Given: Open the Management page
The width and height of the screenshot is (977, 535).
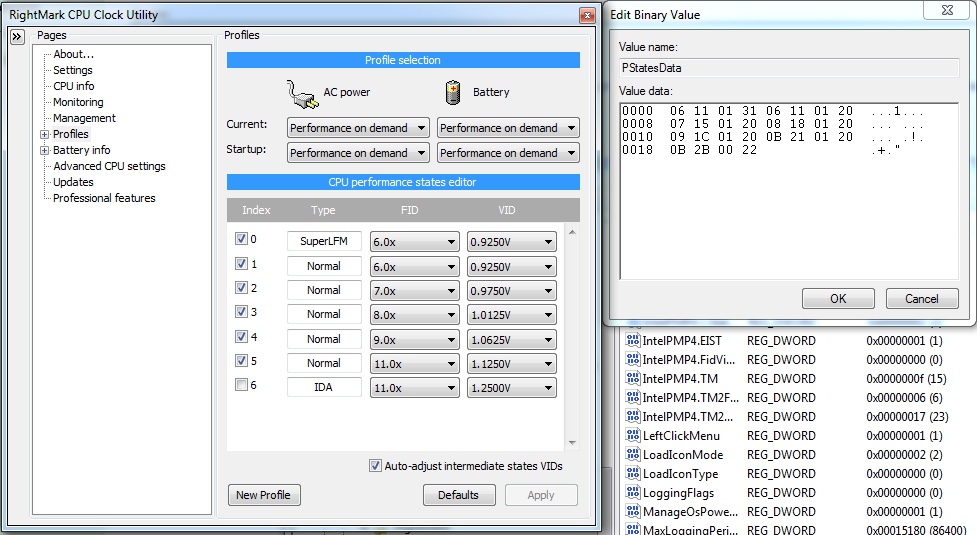Looking at the screenshot, I should click(84, 118).
